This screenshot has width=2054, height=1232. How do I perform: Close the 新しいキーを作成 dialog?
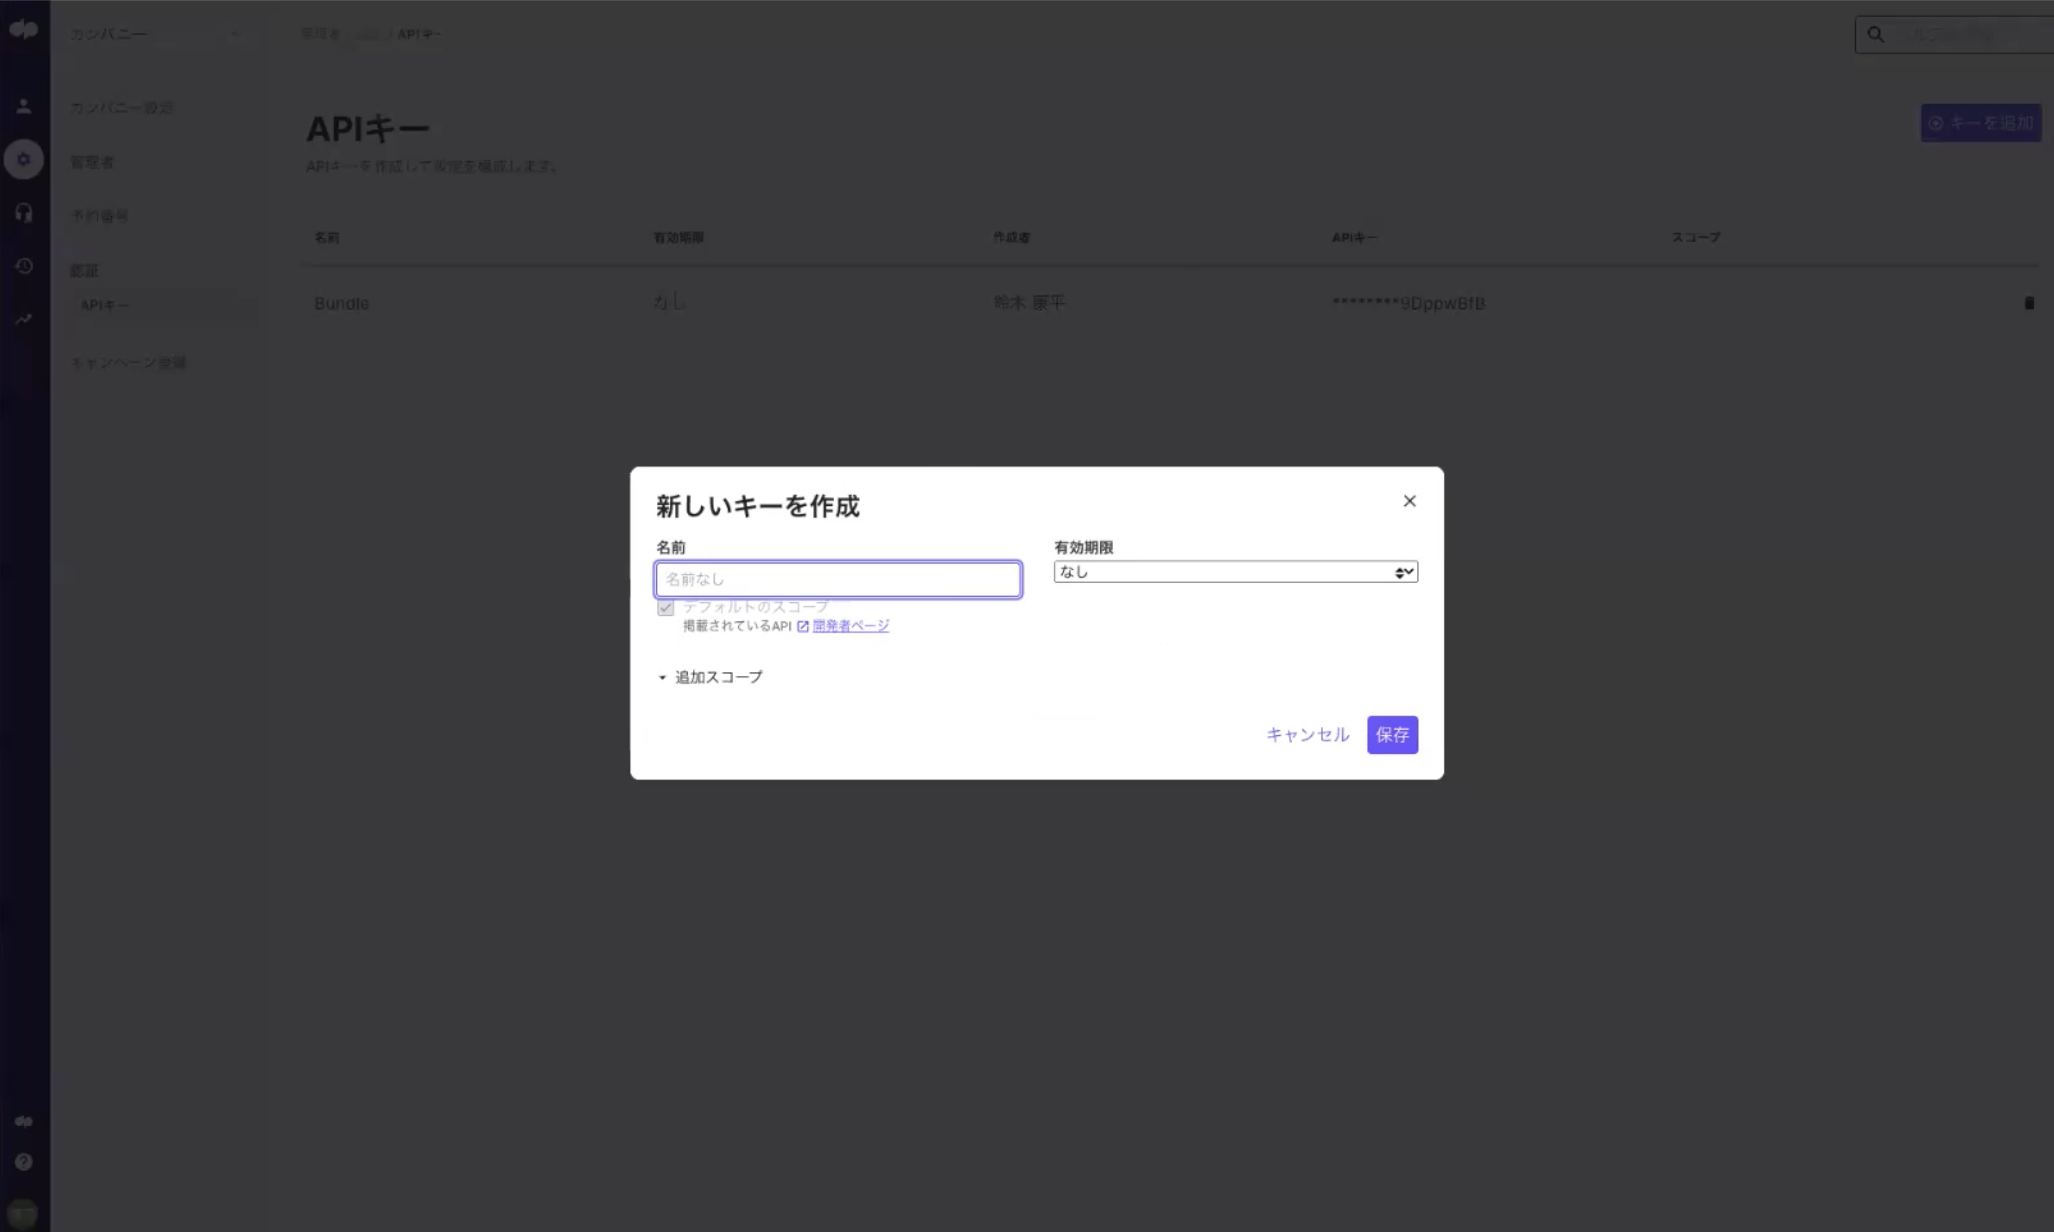point(1409,501)
